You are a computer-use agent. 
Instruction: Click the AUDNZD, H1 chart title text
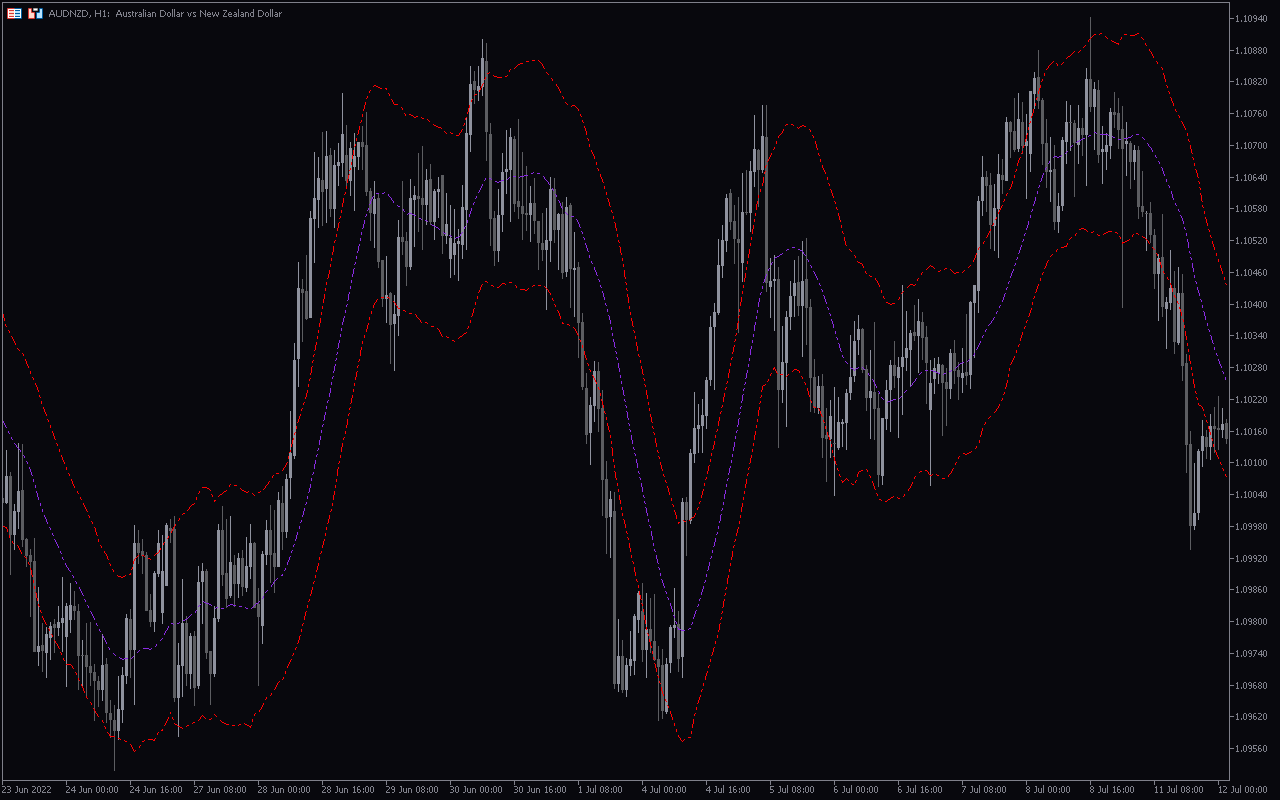point(165,14)
